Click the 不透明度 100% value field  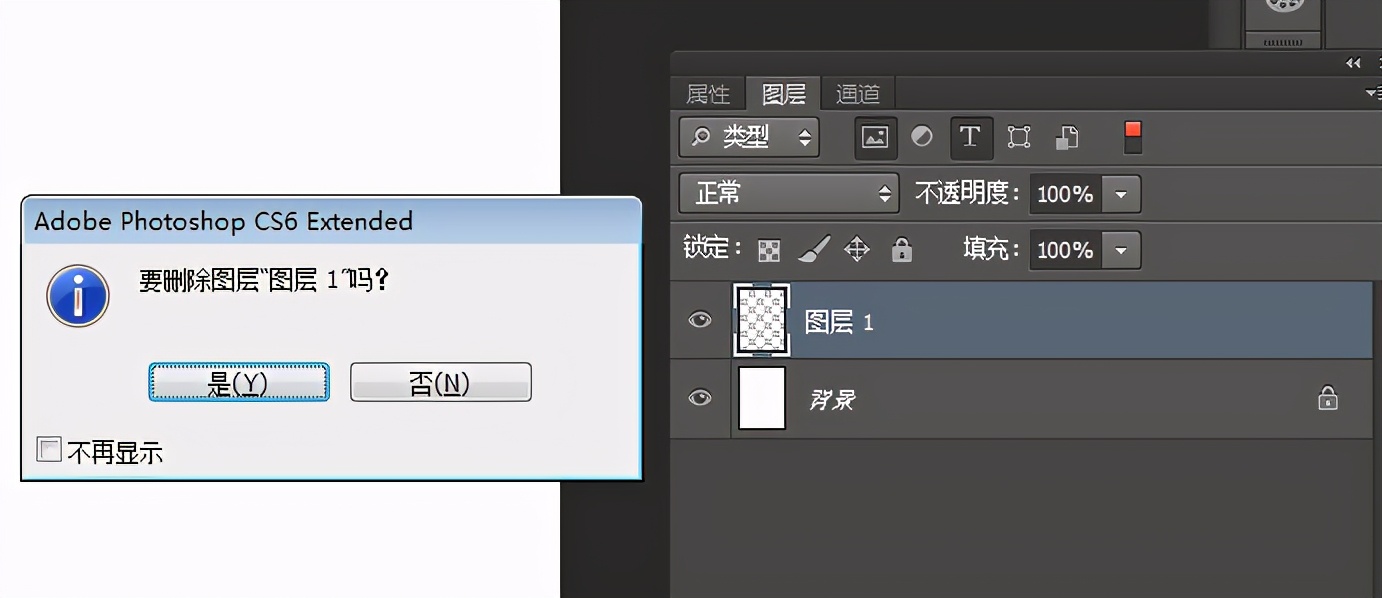pyautogui.click(x=1065, y=194)
